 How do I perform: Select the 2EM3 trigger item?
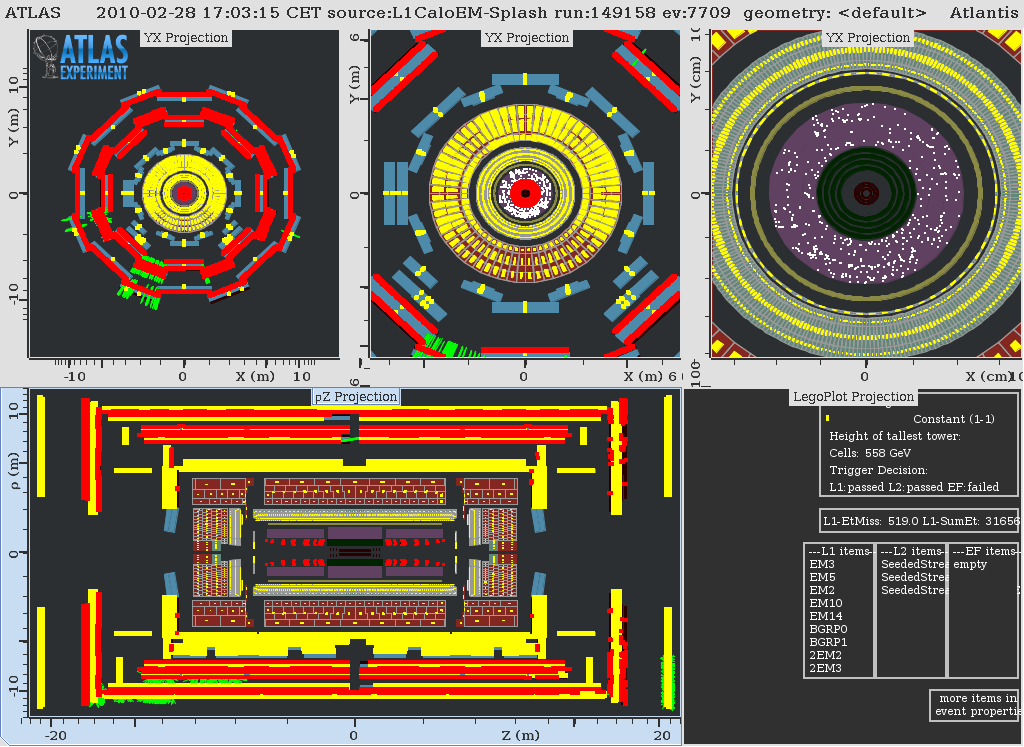tap(825, 668)
